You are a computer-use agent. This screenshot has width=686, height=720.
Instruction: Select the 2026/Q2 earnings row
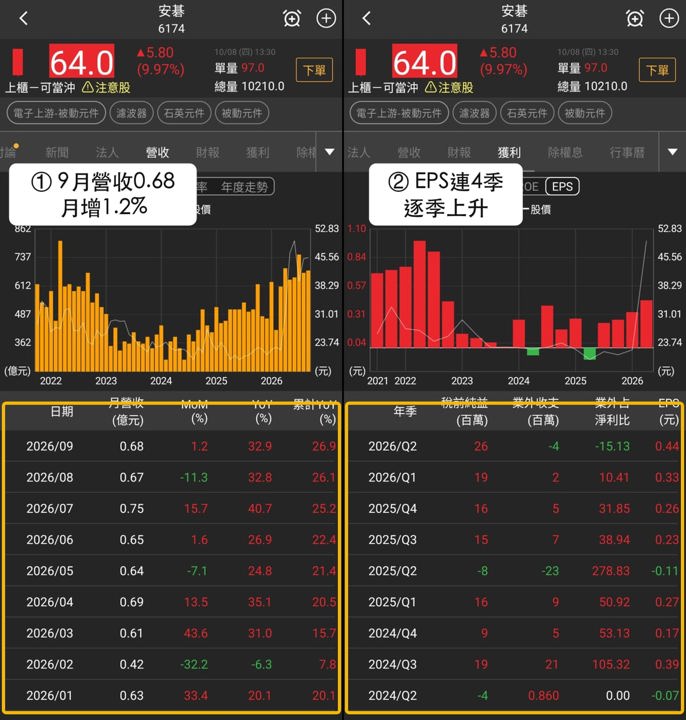point(514,446)
